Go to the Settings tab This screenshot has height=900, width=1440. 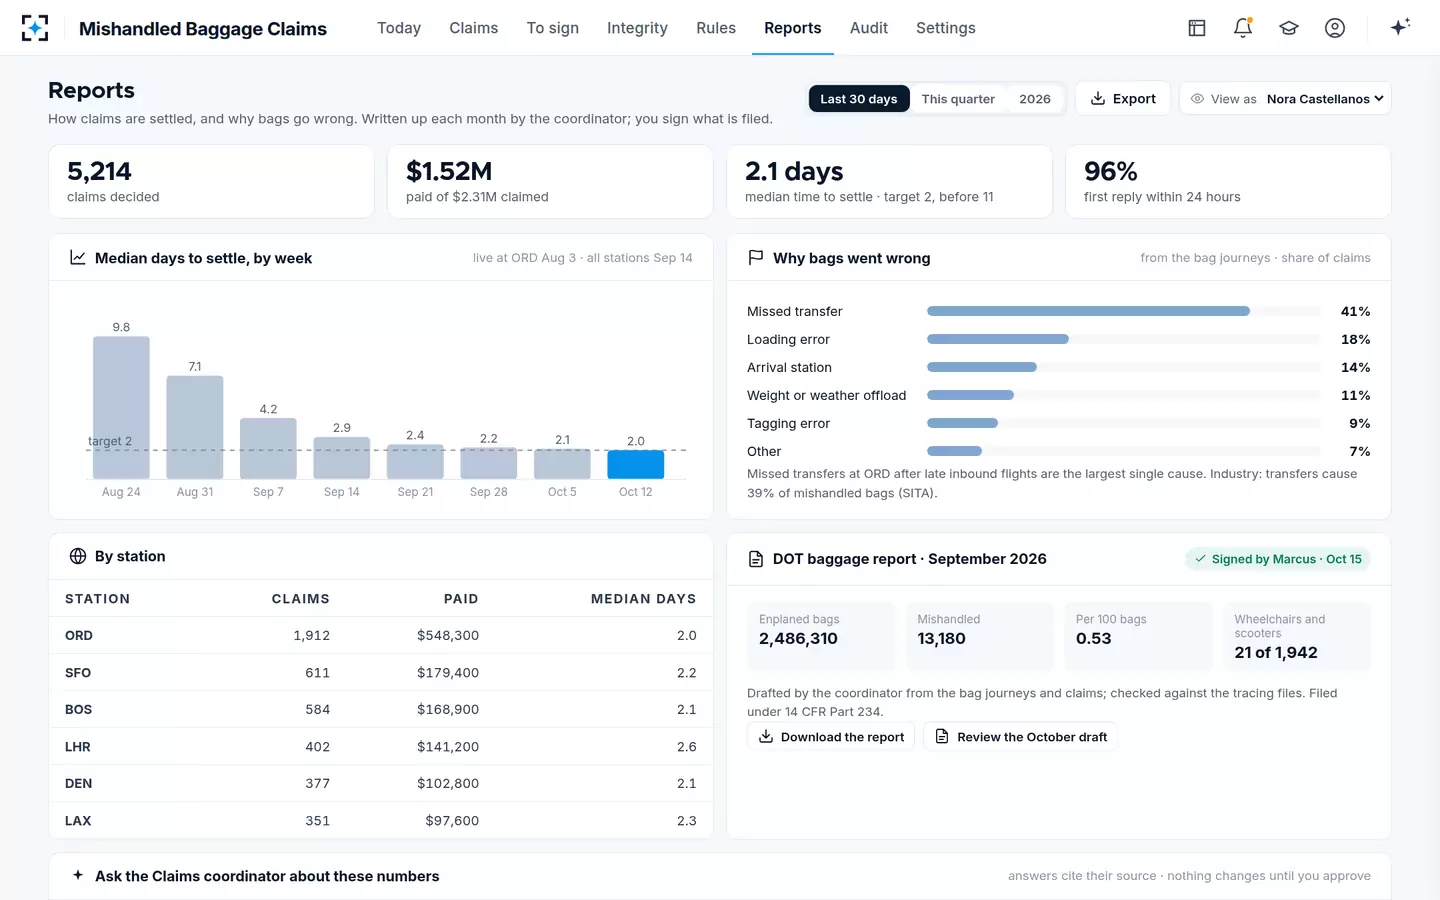click(x=946, y=28)
